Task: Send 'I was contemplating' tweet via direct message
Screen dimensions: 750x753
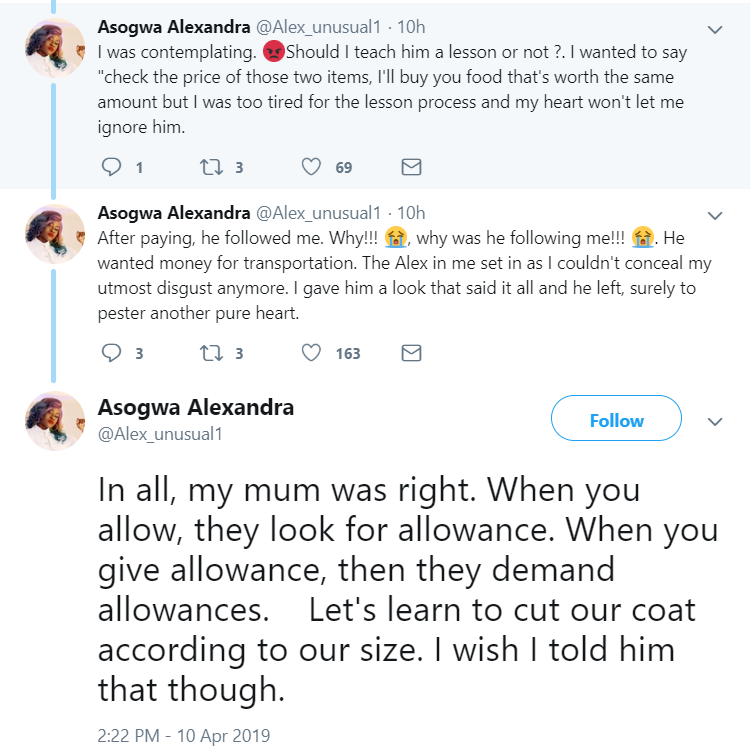Action: [411, 167]
